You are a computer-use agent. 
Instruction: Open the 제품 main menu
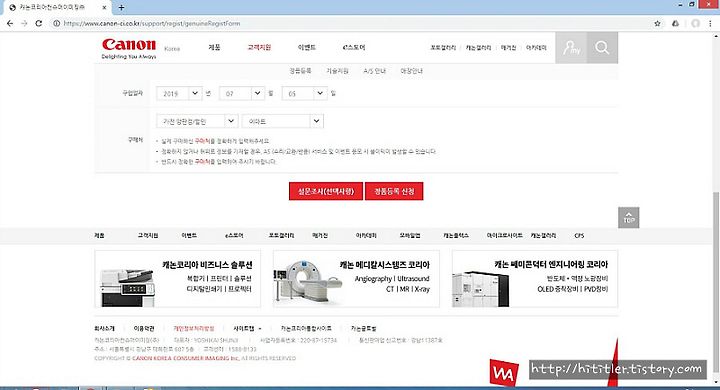click(214, 47)
